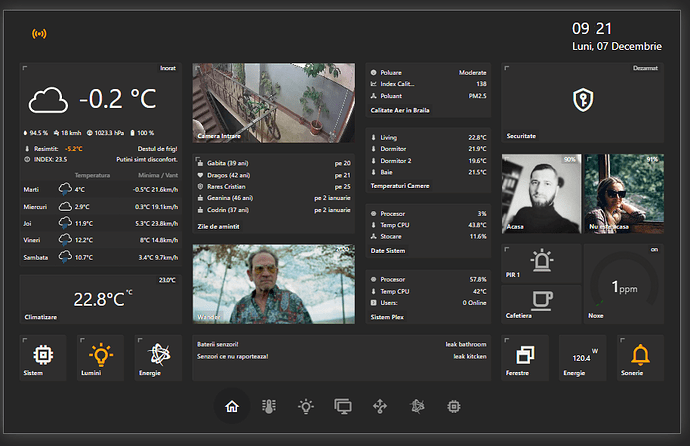
Task: Toggle the Cafetiera coffee maker
Action: (541, 299)
